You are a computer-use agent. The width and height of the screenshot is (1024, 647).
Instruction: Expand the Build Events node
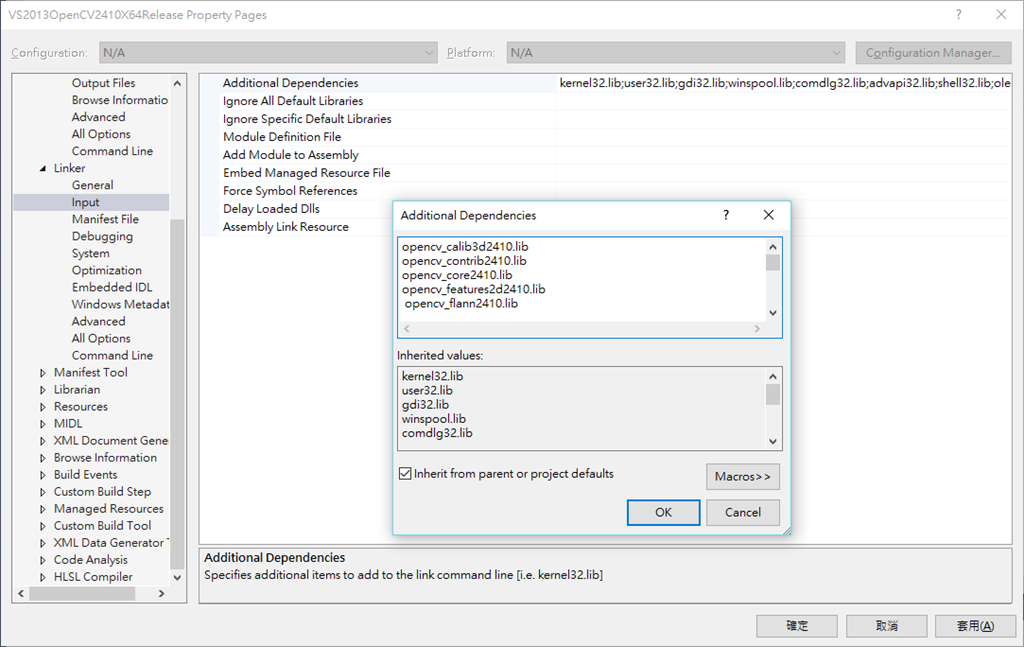coord(43,475)
